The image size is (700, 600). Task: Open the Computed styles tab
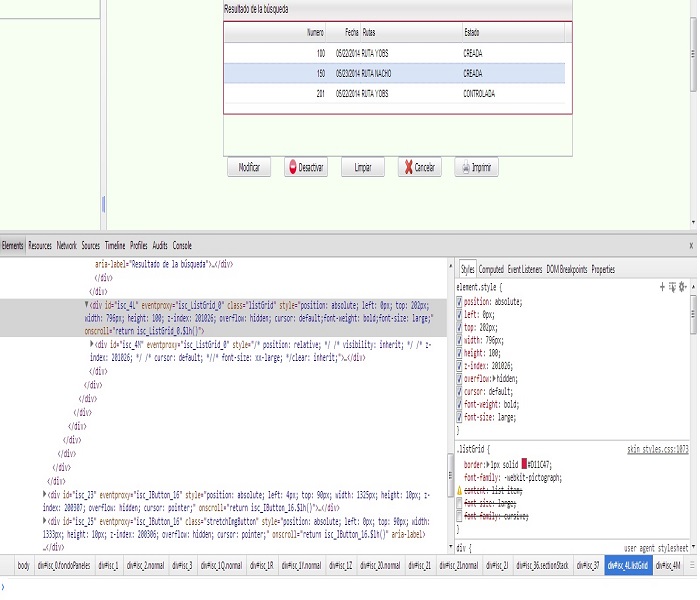click(x=491, y=270)
